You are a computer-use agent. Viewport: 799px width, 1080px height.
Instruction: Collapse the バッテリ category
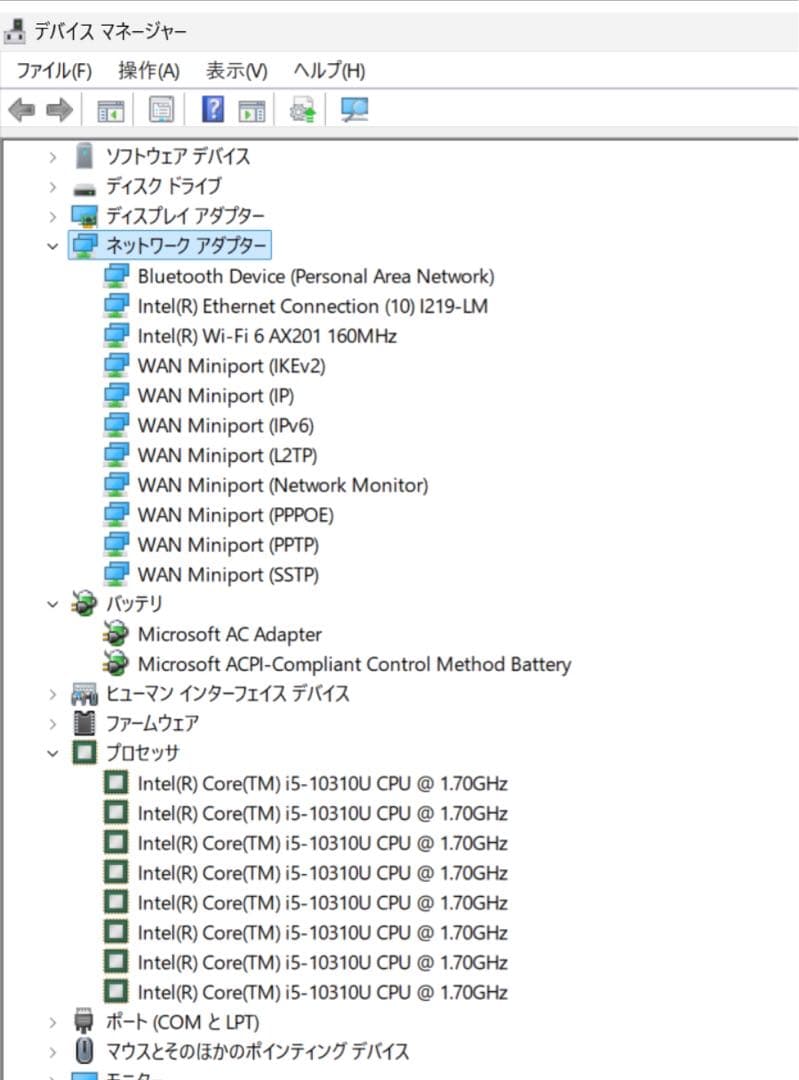click(x=53, y=604)
